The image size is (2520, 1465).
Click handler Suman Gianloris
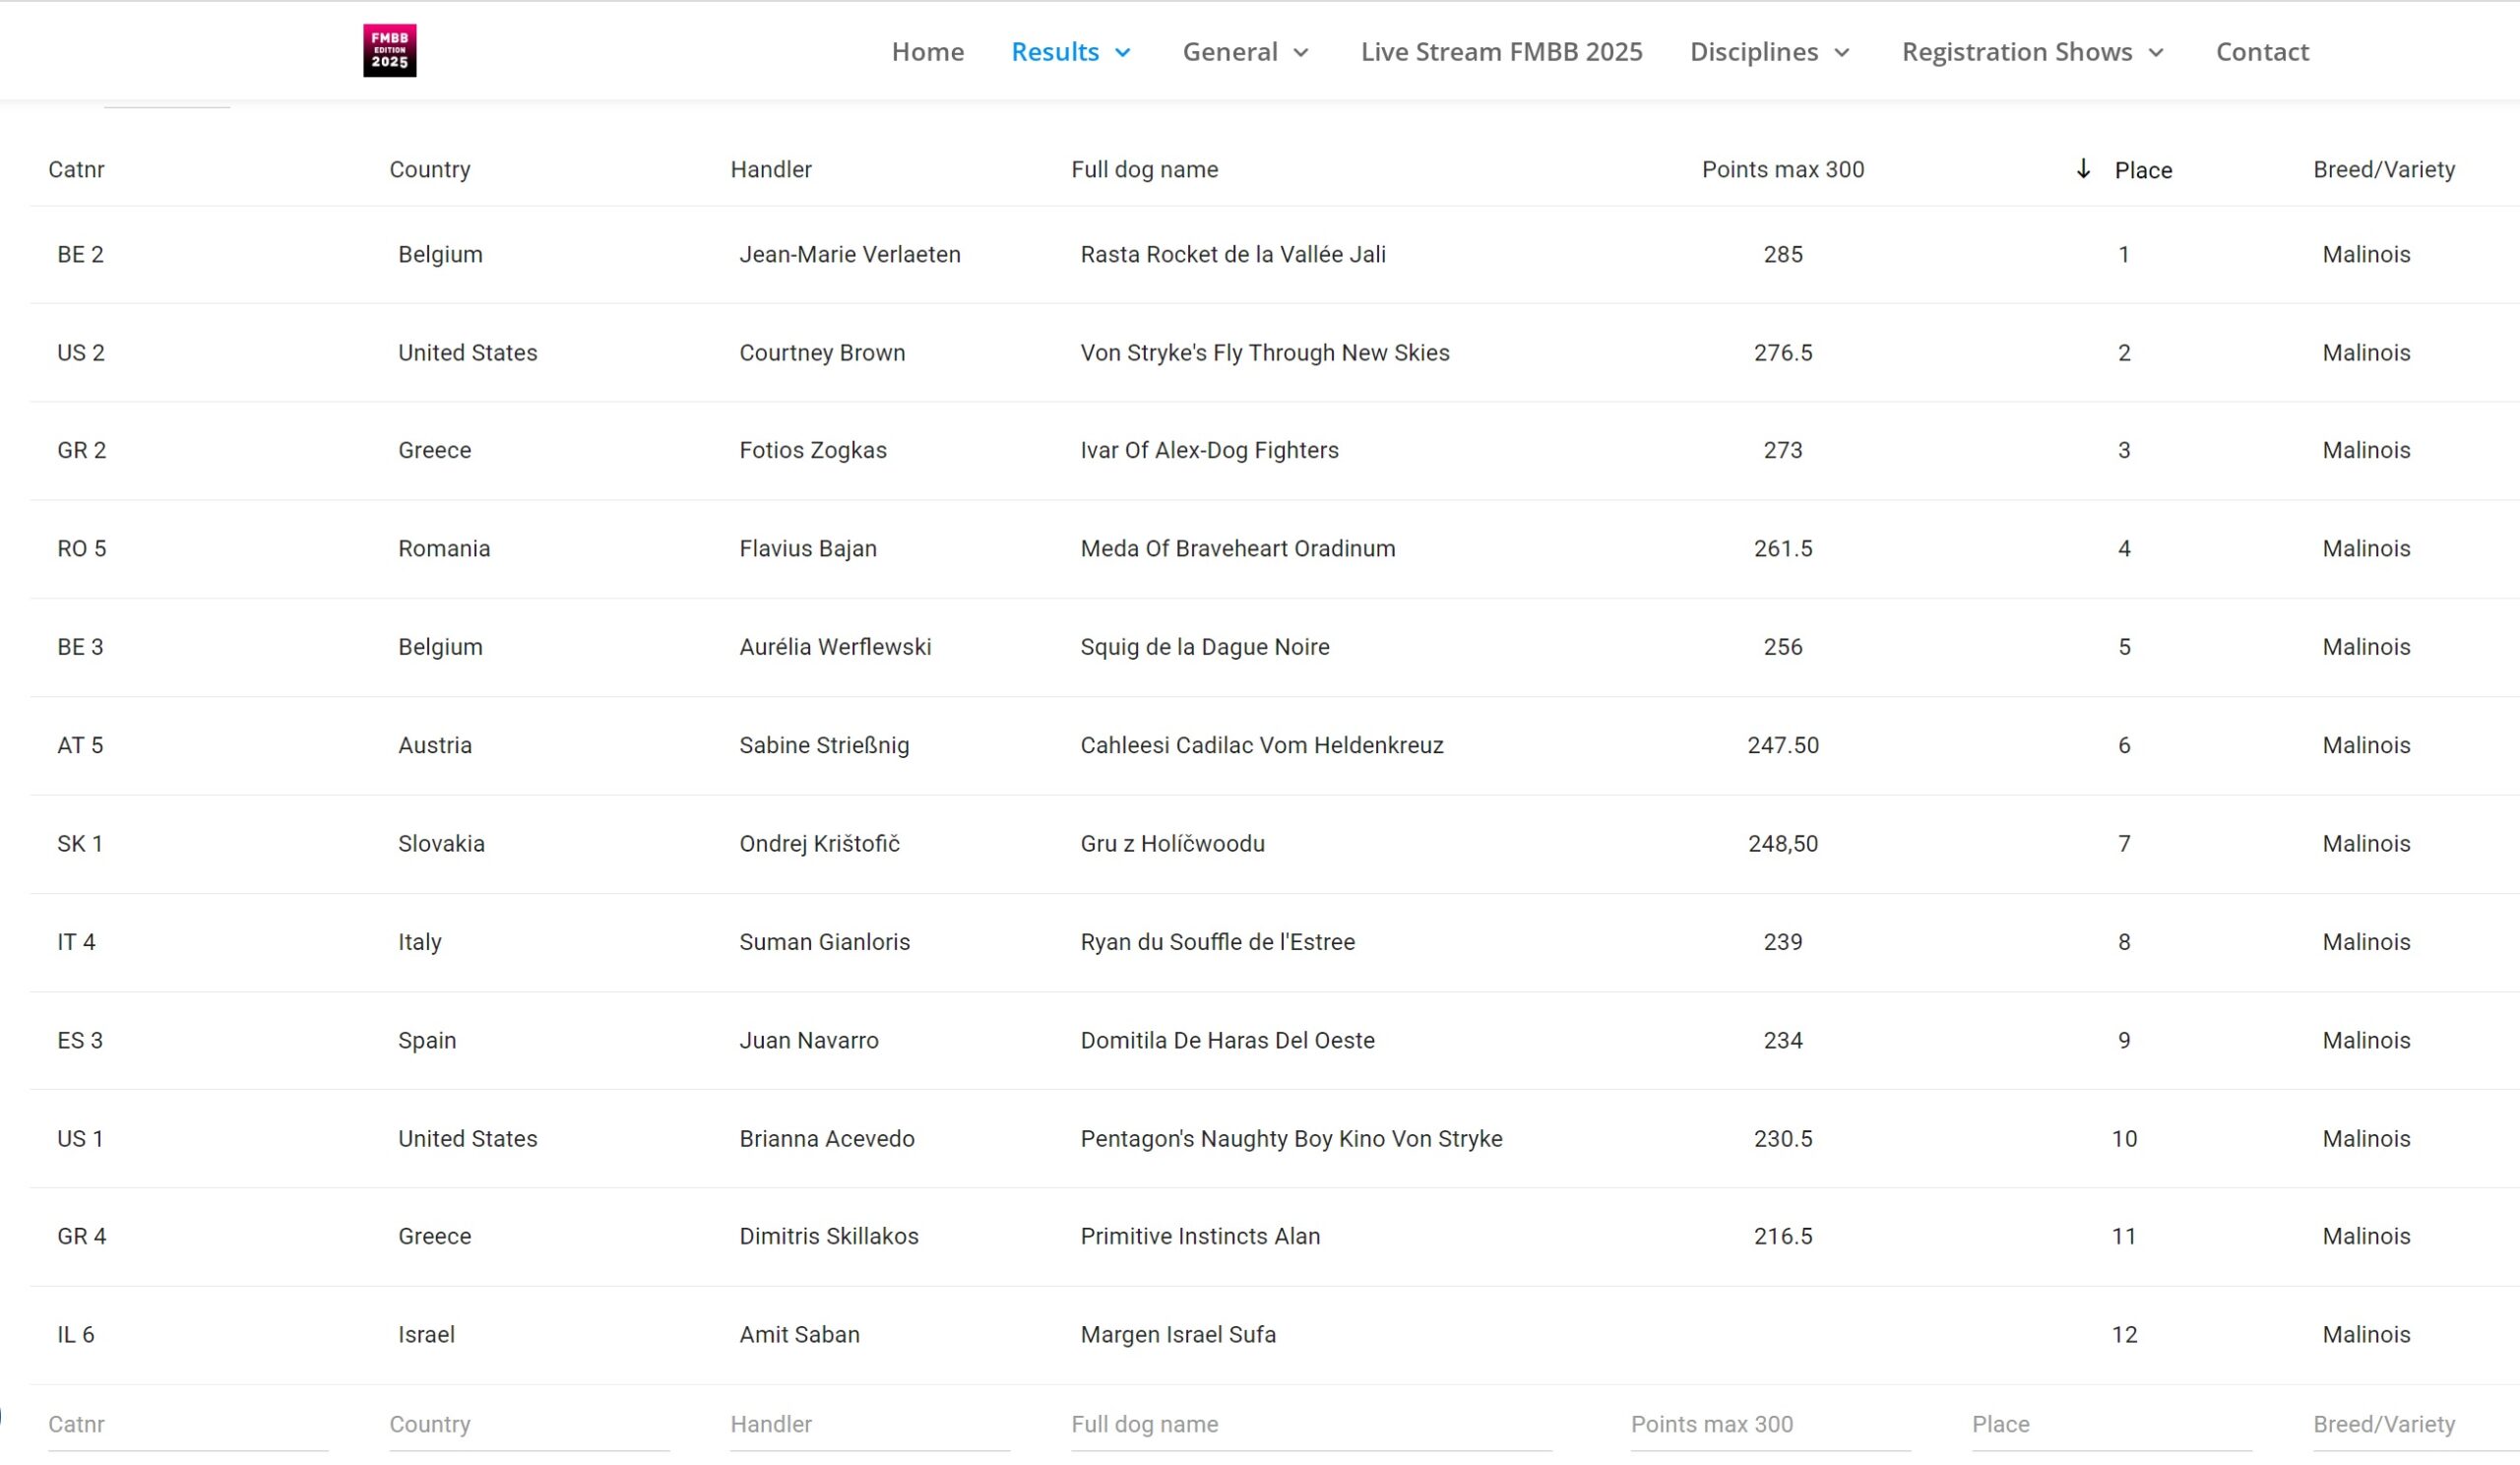[825, 941]
